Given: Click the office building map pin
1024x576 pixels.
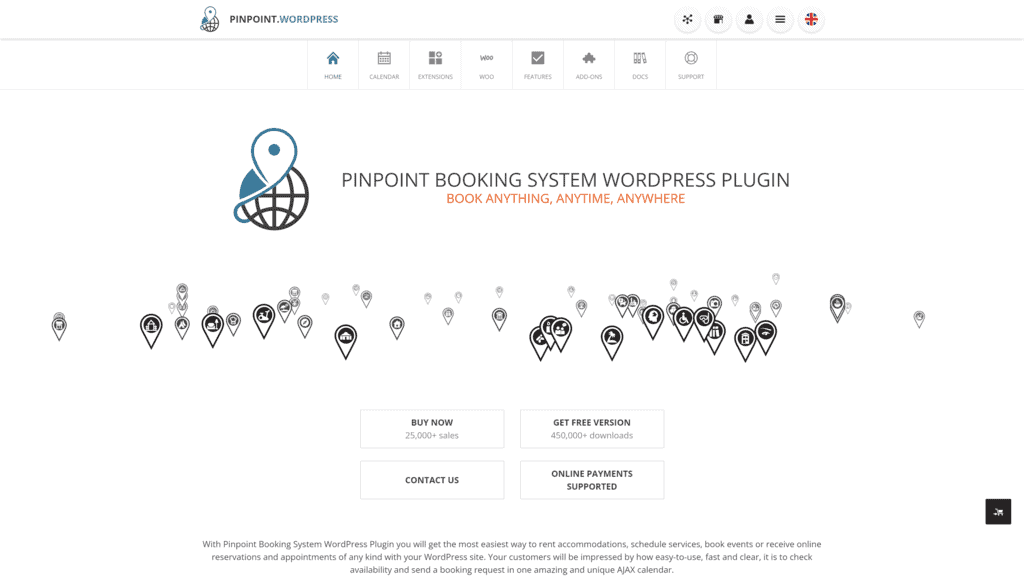Looking at the screenshot, I should click(x=744, y=344).
